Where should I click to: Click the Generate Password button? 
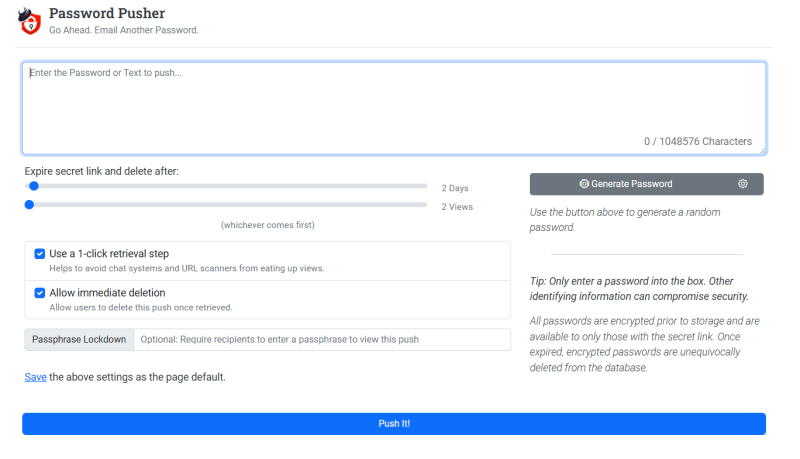tap(626, 184)
